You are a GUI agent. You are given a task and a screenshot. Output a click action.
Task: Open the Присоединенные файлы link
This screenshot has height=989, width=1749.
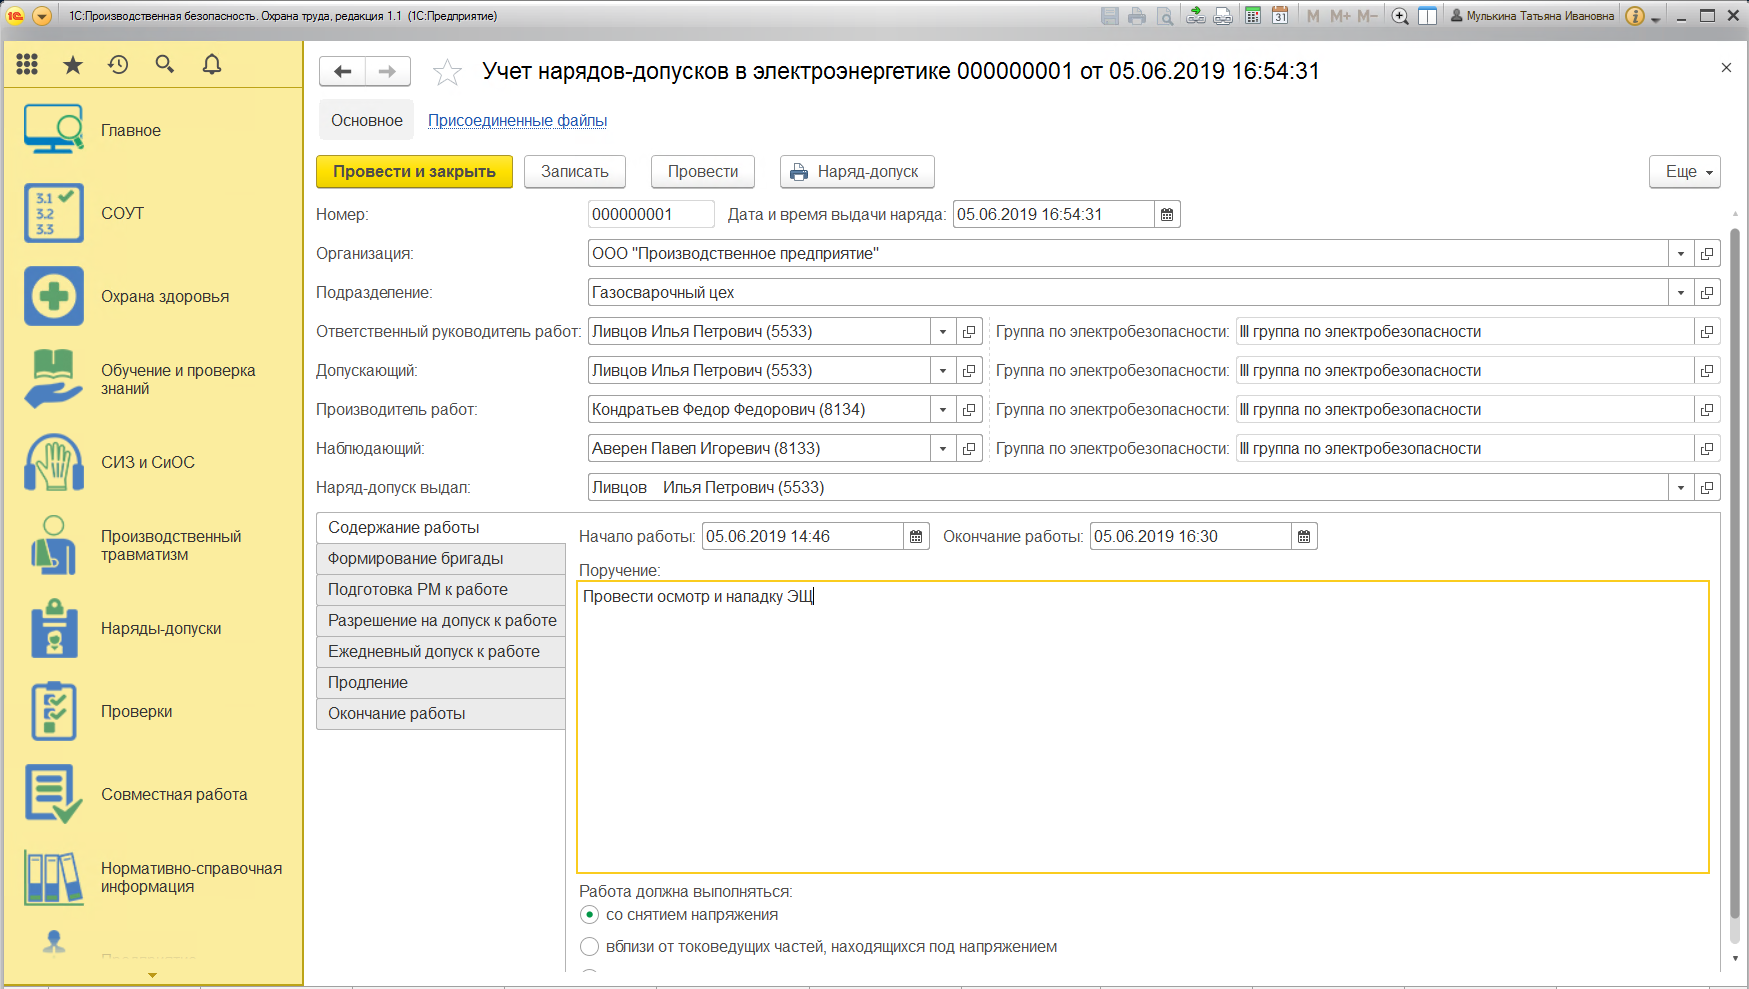[518, 121]
